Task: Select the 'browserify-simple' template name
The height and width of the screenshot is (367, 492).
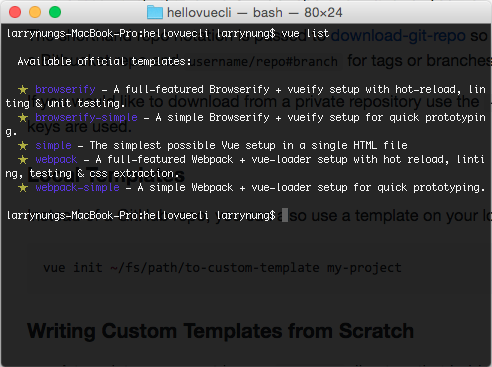Action: 86,118
